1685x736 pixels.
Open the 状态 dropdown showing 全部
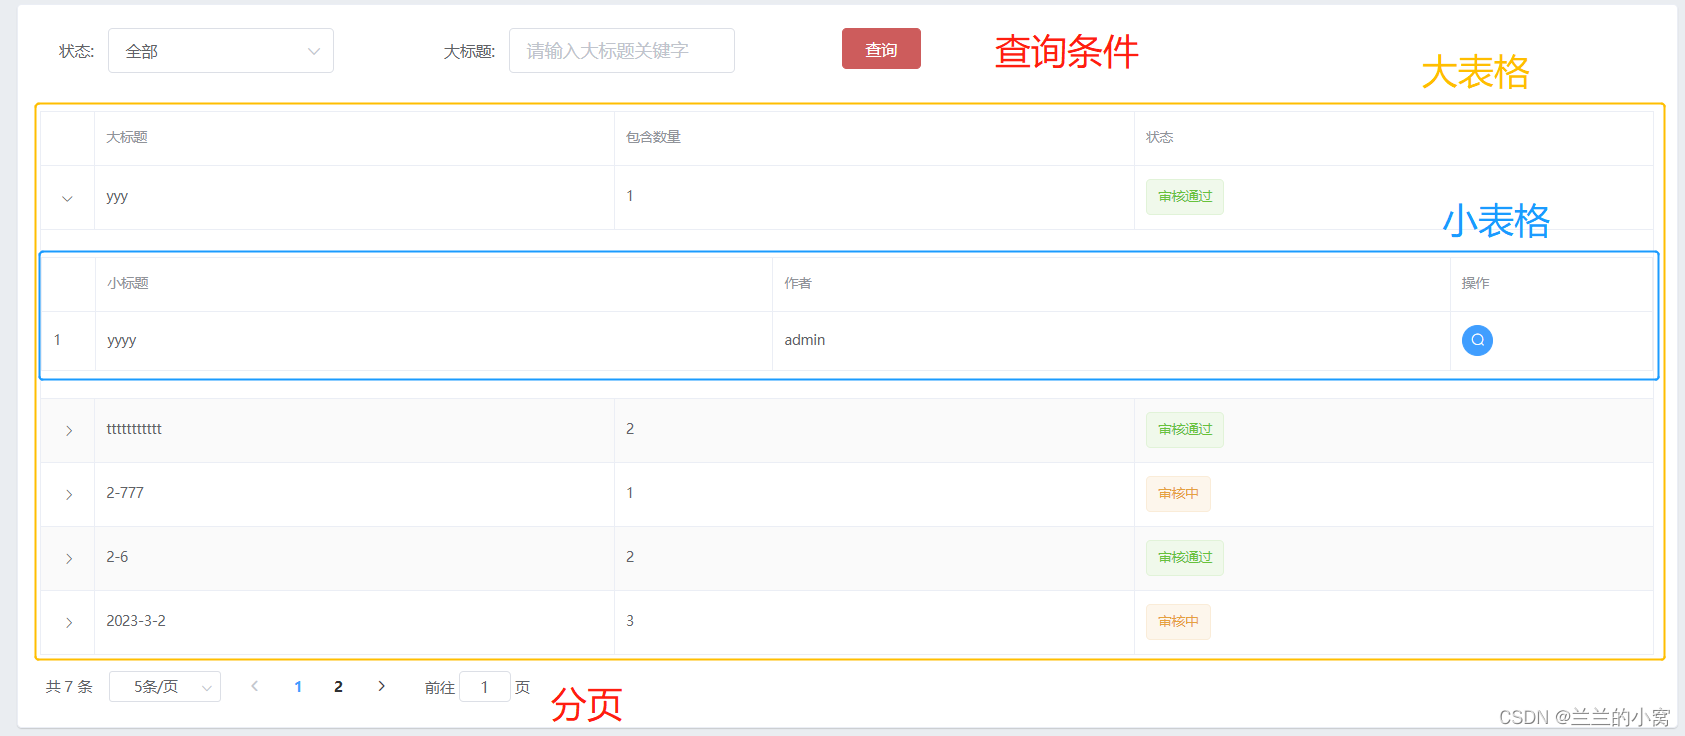click(221, 51)
